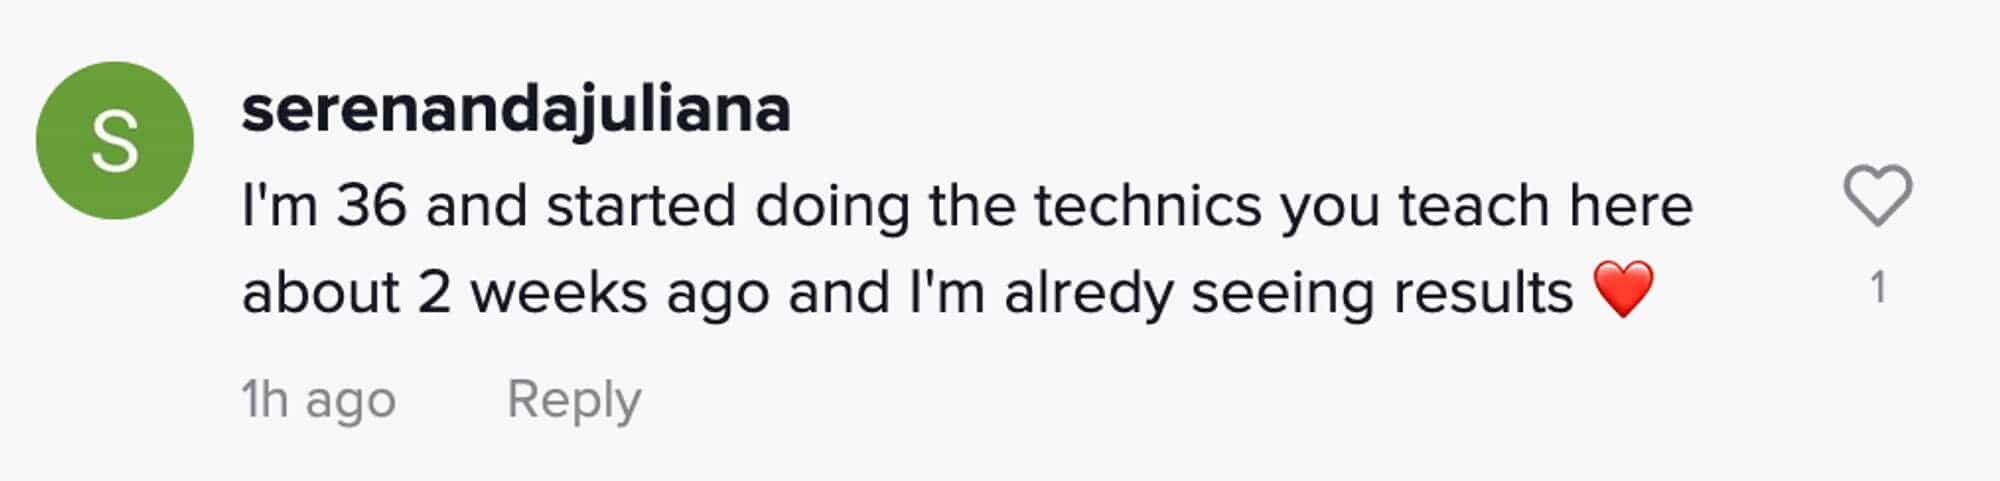Open serenandajuliana's profile via the username
Viewport: 2000px width, 481px height.
516,109
